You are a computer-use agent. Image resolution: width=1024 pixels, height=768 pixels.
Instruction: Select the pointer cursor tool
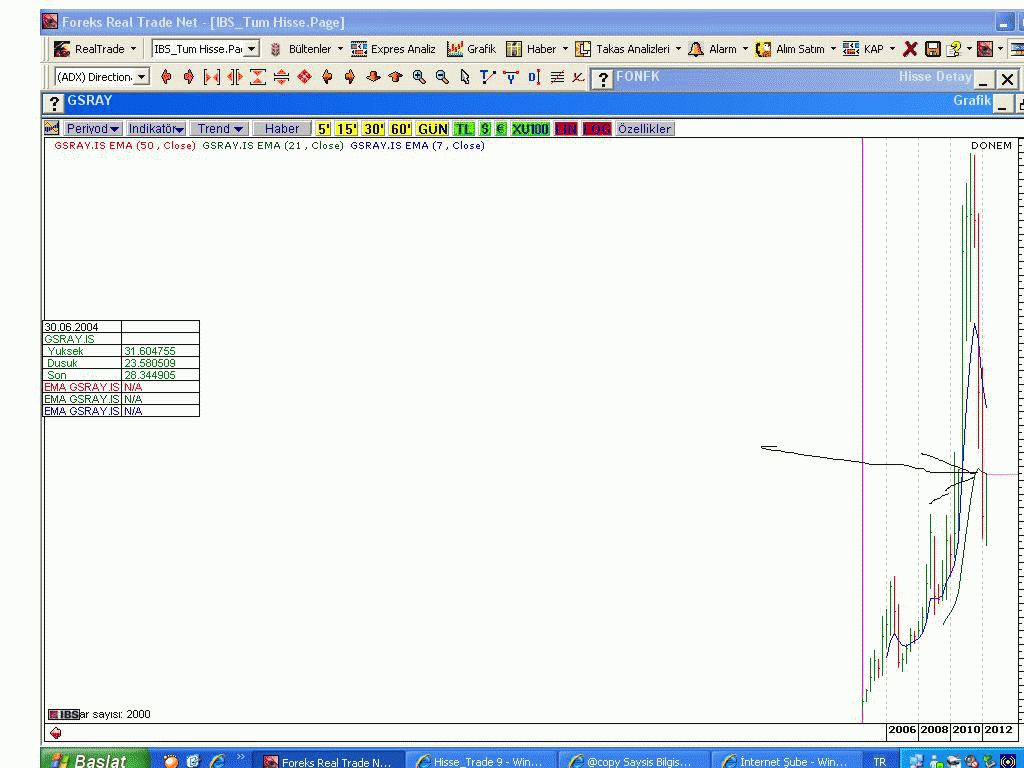coord(464,77)
